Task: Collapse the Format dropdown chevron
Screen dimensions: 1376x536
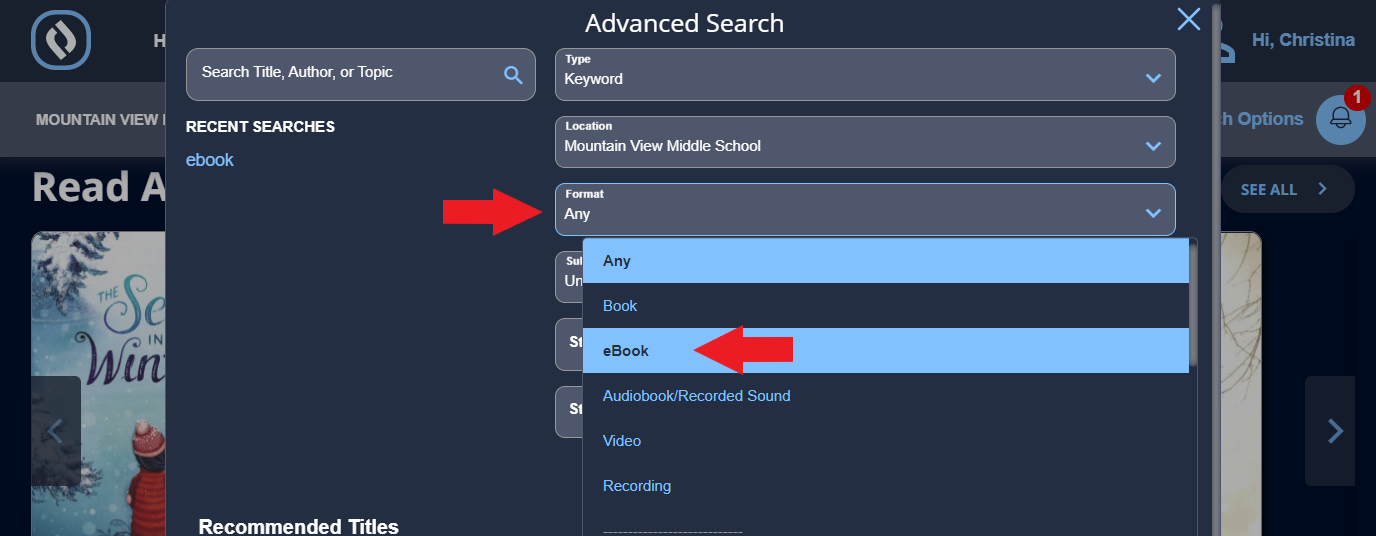Action: [1153, 213]
